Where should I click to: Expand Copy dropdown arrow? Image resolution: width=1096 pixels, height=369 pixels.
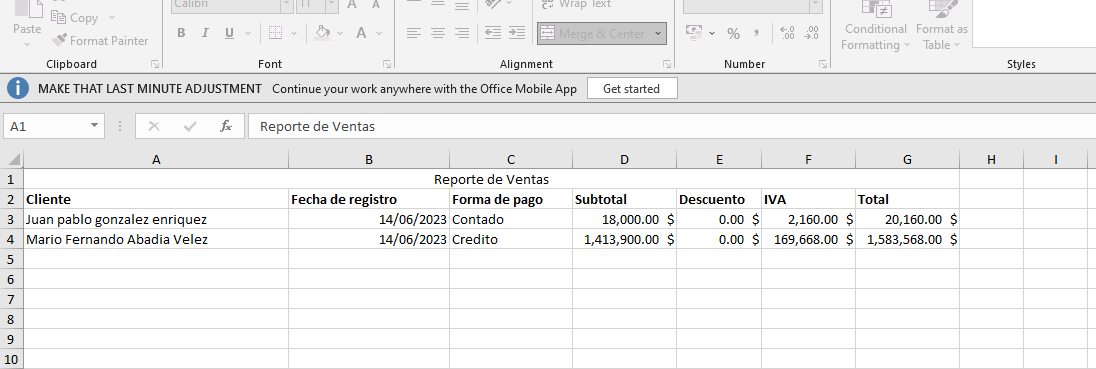[112, 17]
